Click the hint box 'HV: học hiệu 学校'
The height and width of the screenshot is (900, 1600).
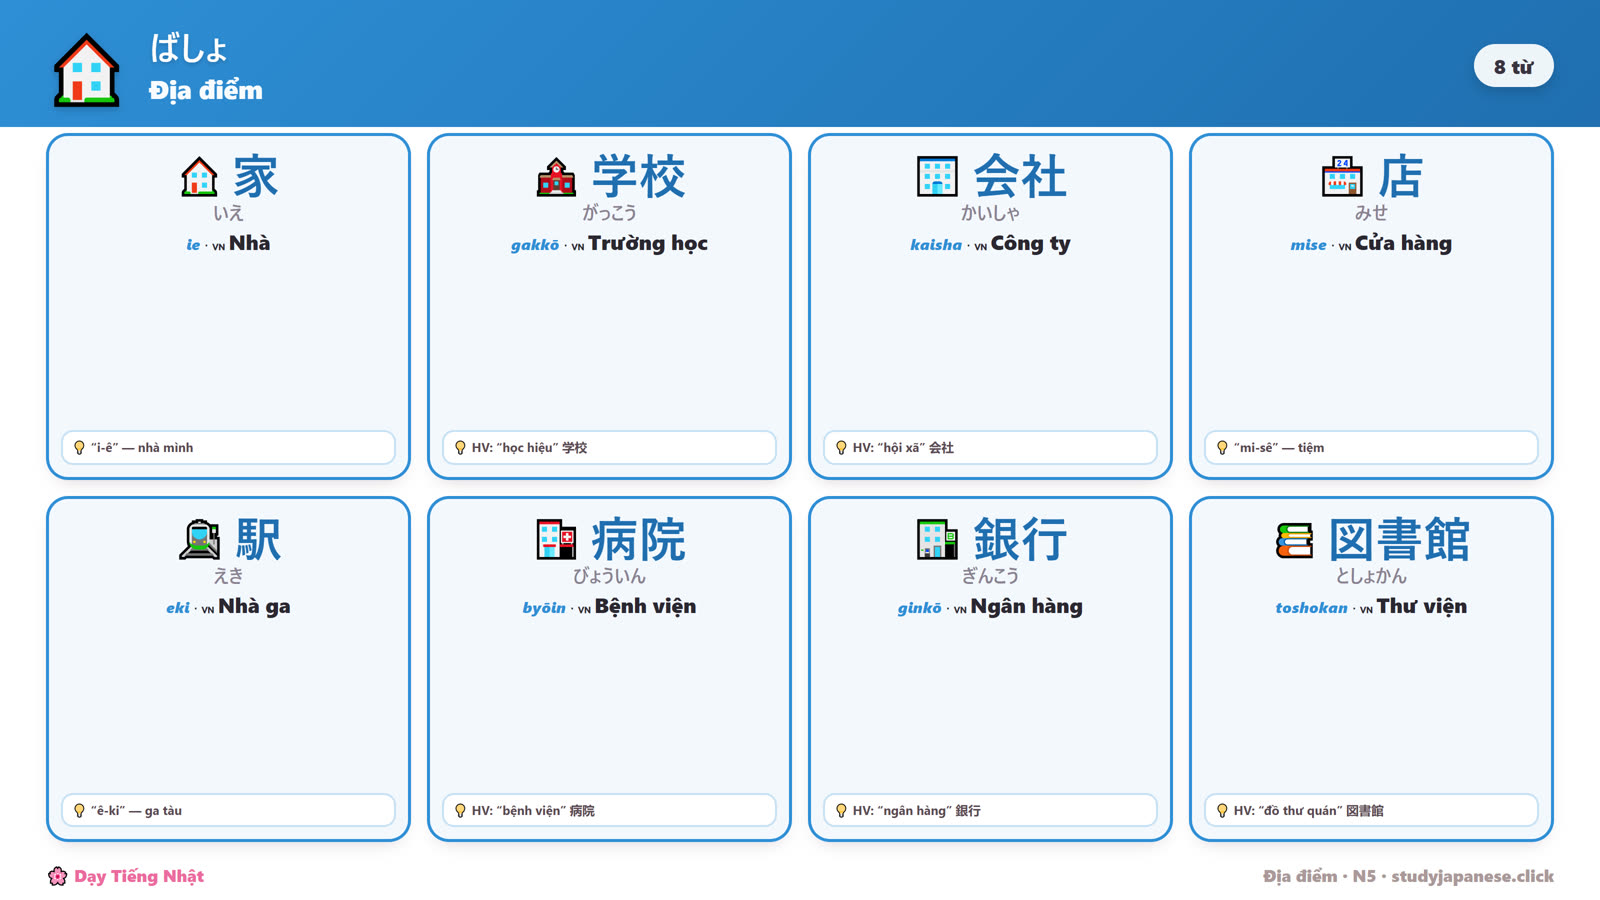[x=609, y=447]
